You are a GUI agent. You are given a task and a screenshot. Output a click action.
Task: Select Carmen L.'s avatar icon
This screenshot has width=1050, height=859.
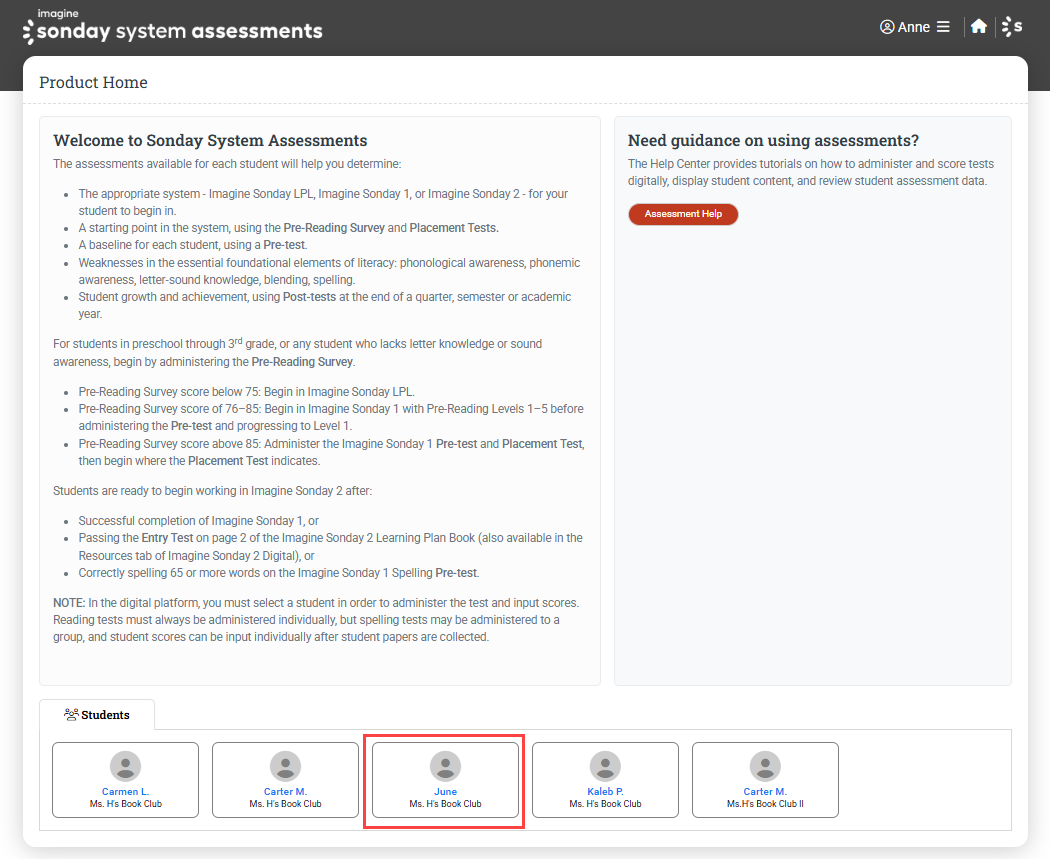tap(125, 767)
